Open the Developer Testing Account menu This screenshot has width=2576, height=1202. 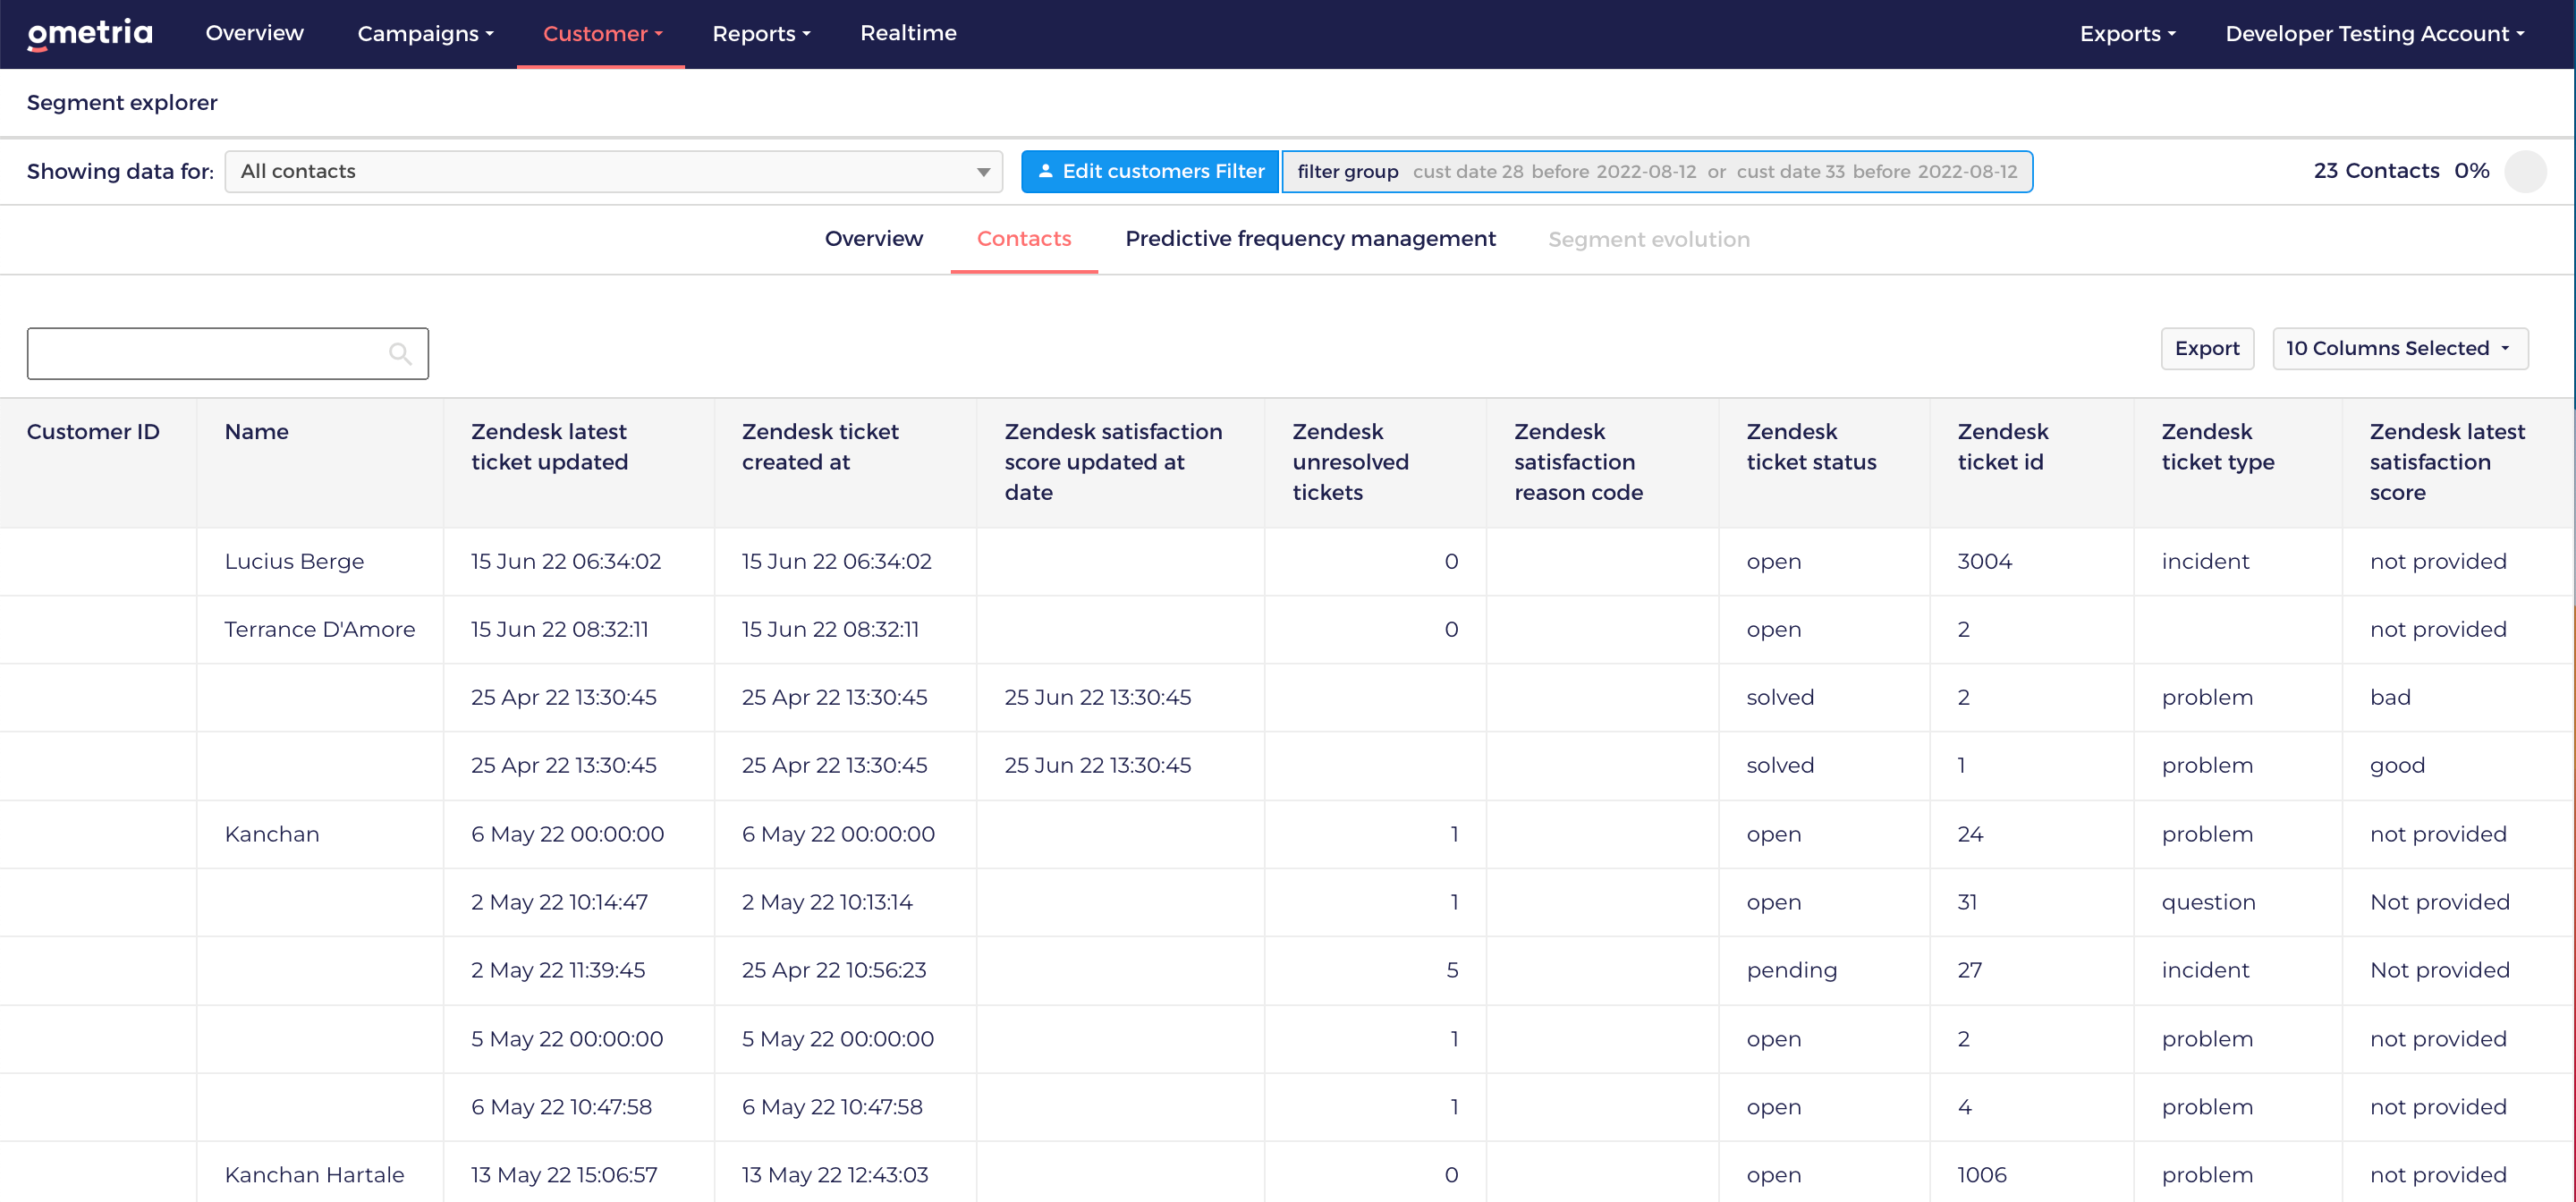pos(2374,33)
